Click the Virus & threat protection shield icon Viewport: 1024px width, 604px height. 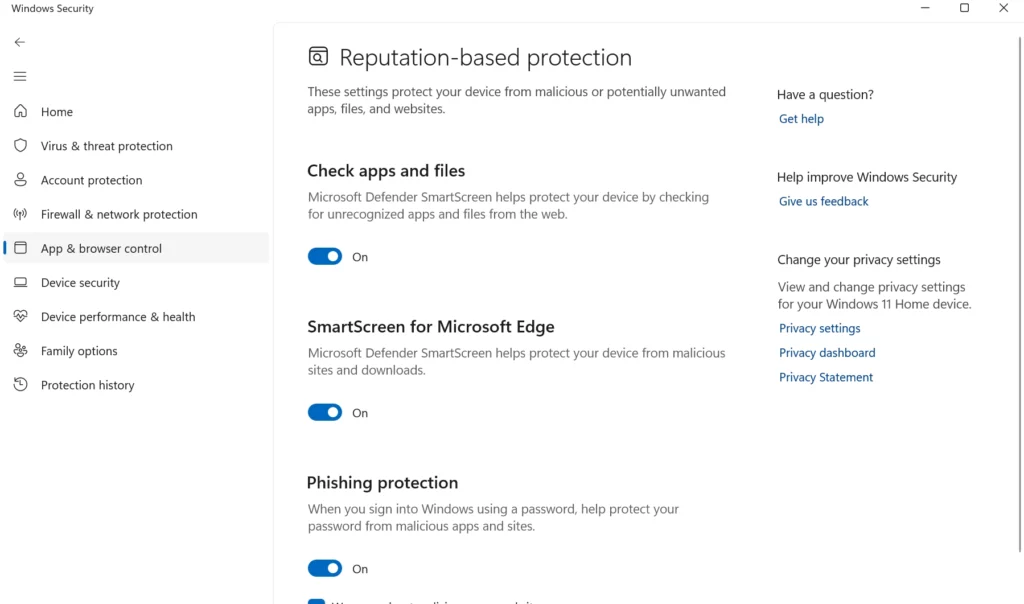(20, 145)
